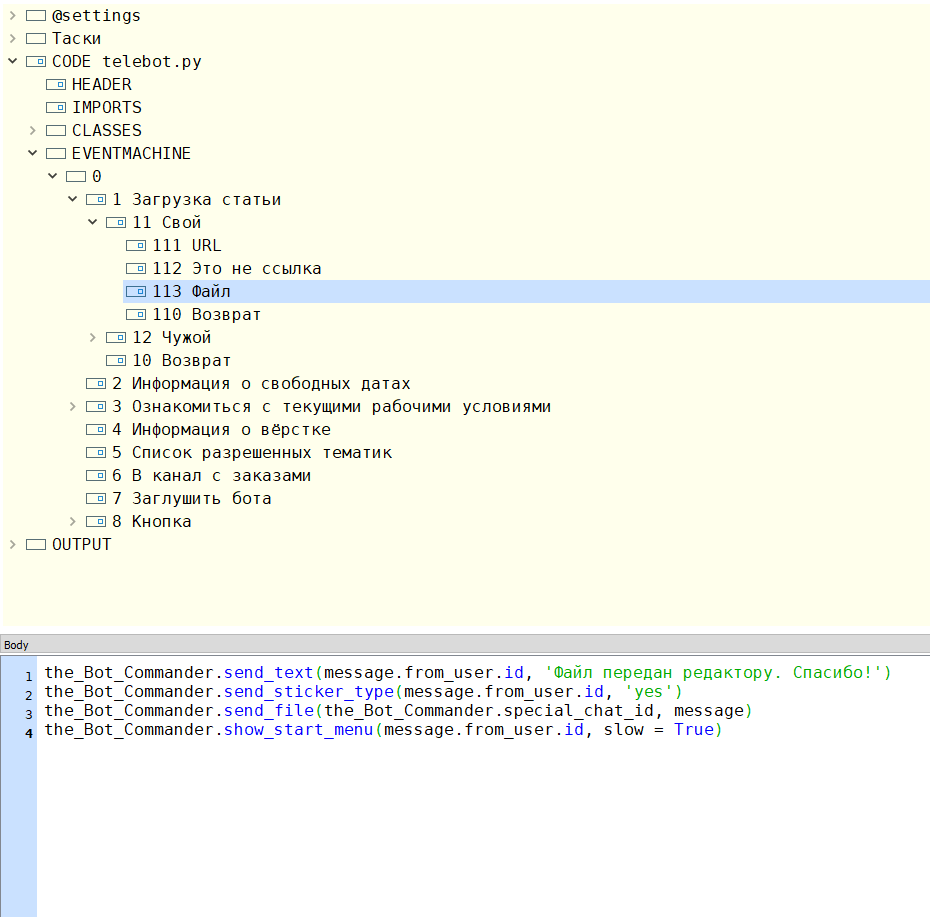Click icon of 6 В канал с заказами
Image resolution: width=930 pixels, height=917 pixels.
click(96, 476)
